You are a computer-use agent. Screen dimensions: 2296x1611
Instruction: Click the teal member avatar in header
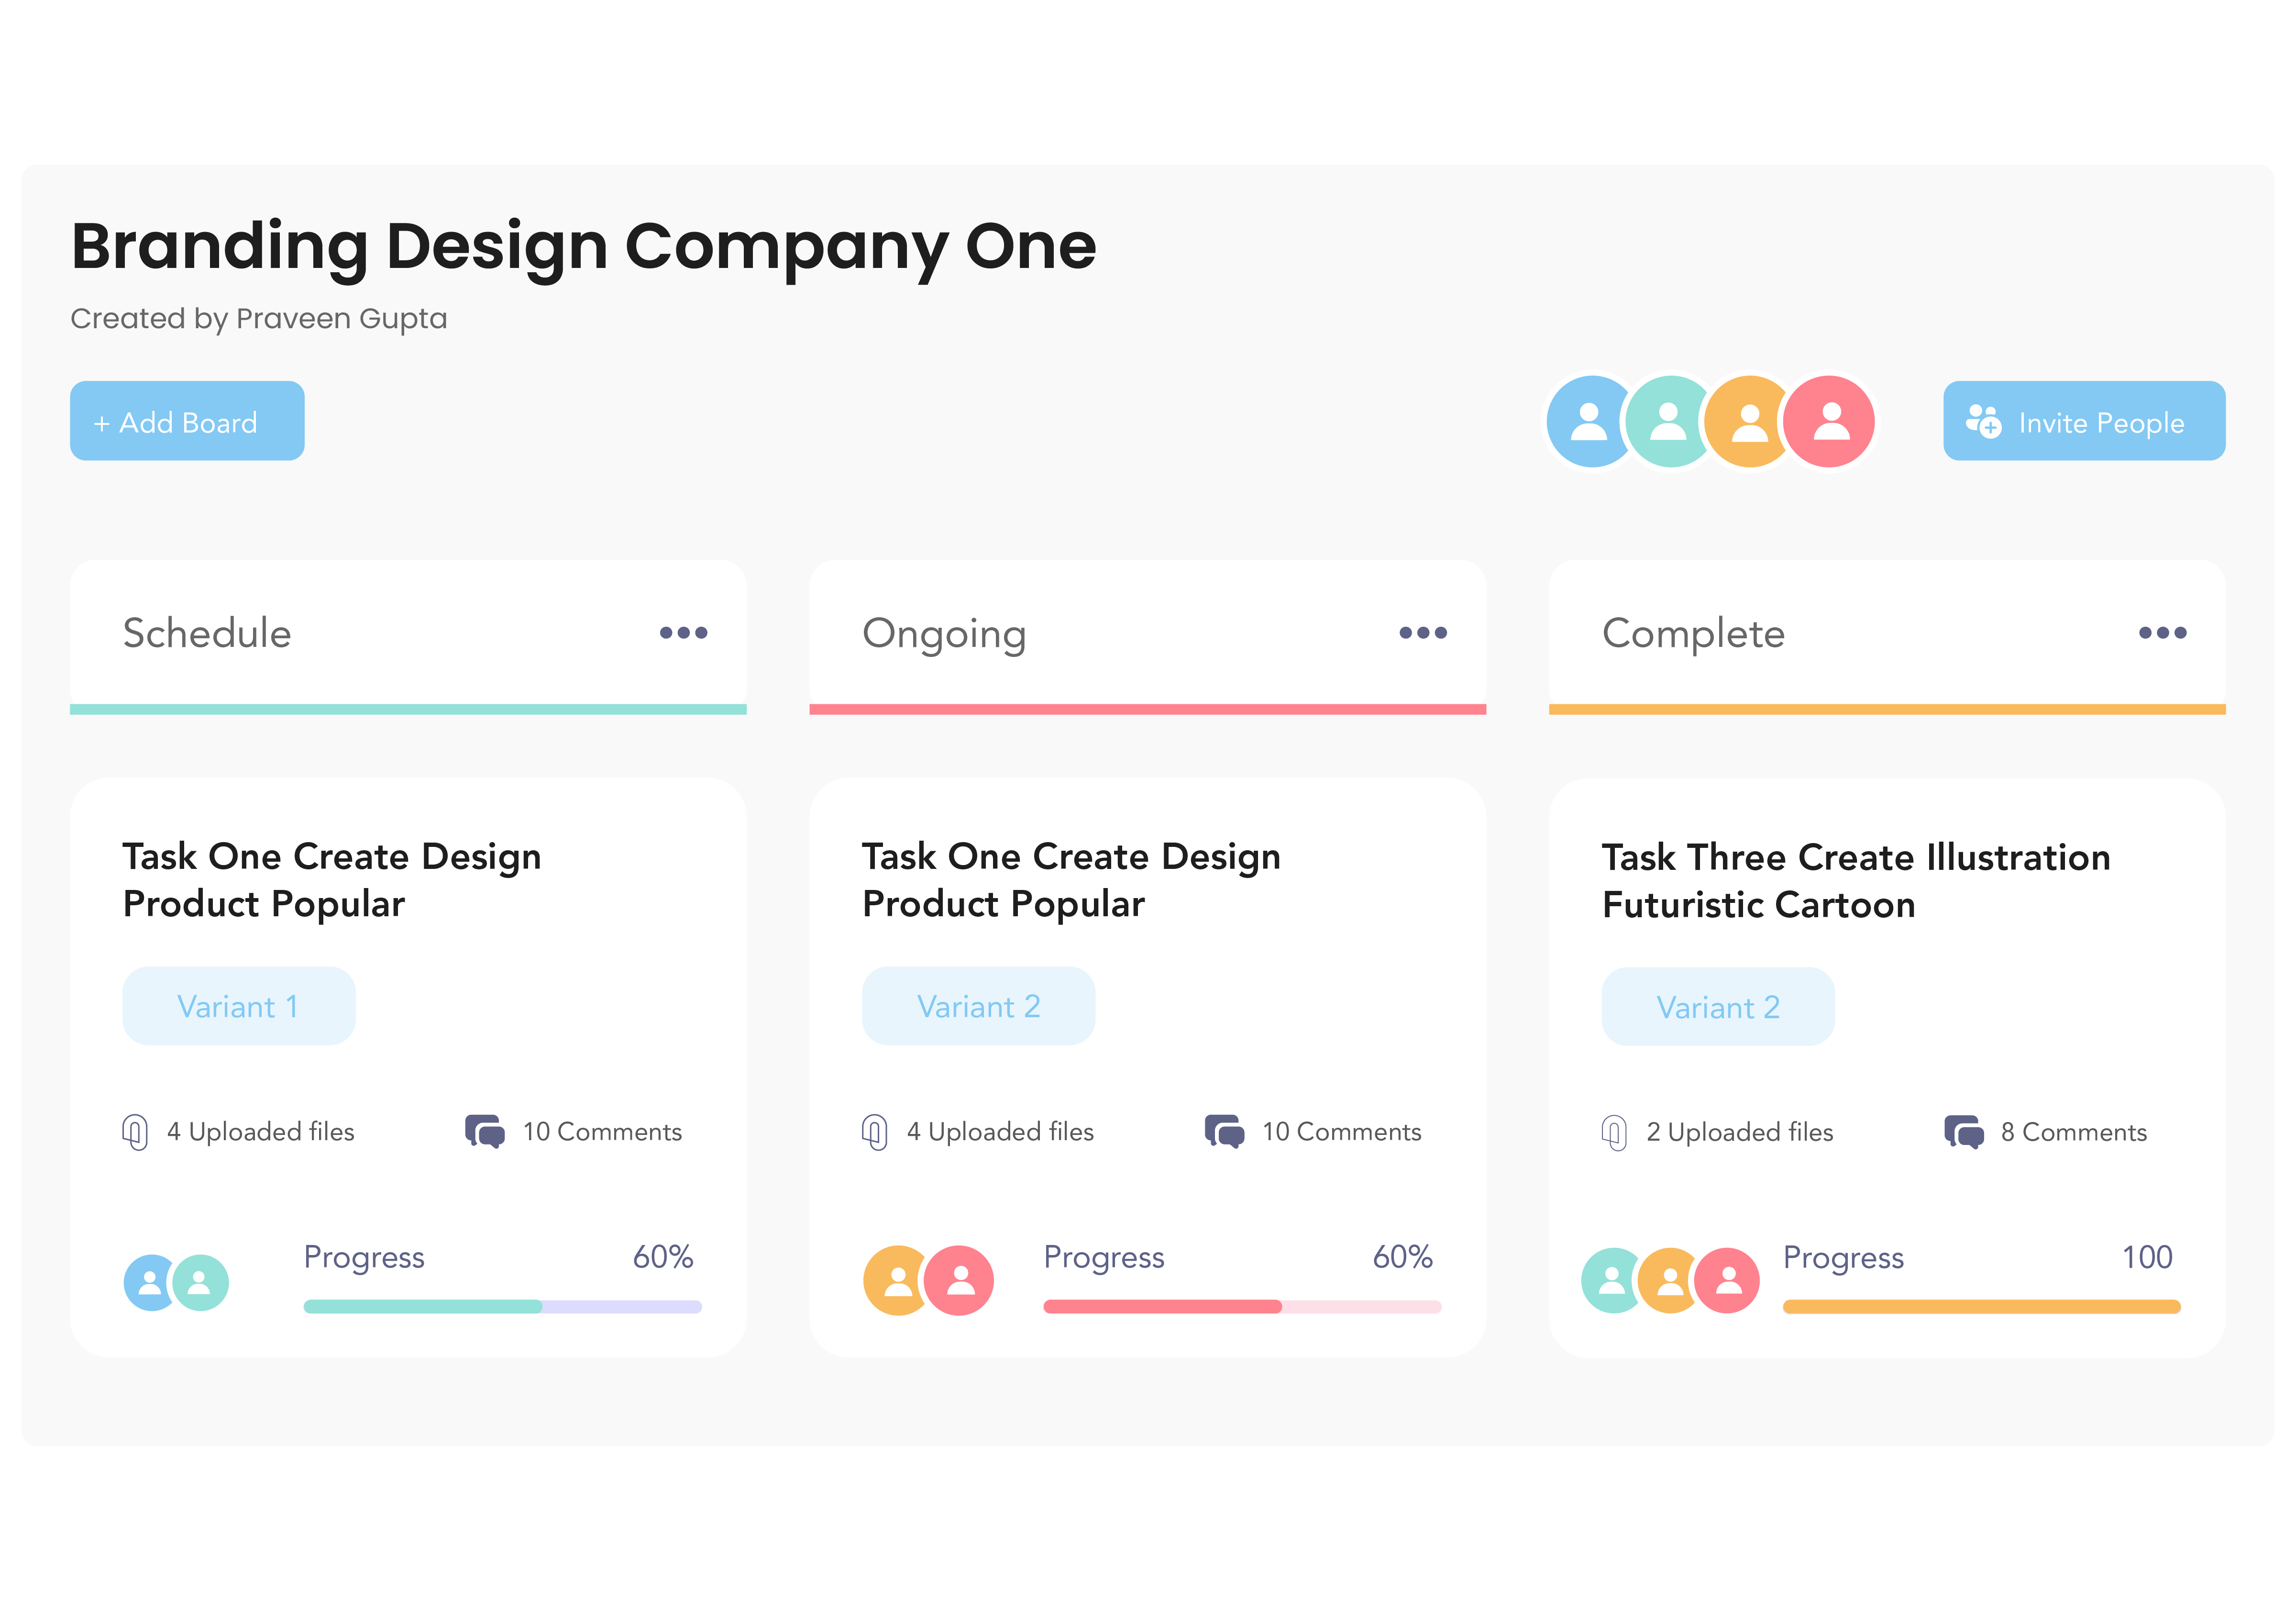[1667, 421]
